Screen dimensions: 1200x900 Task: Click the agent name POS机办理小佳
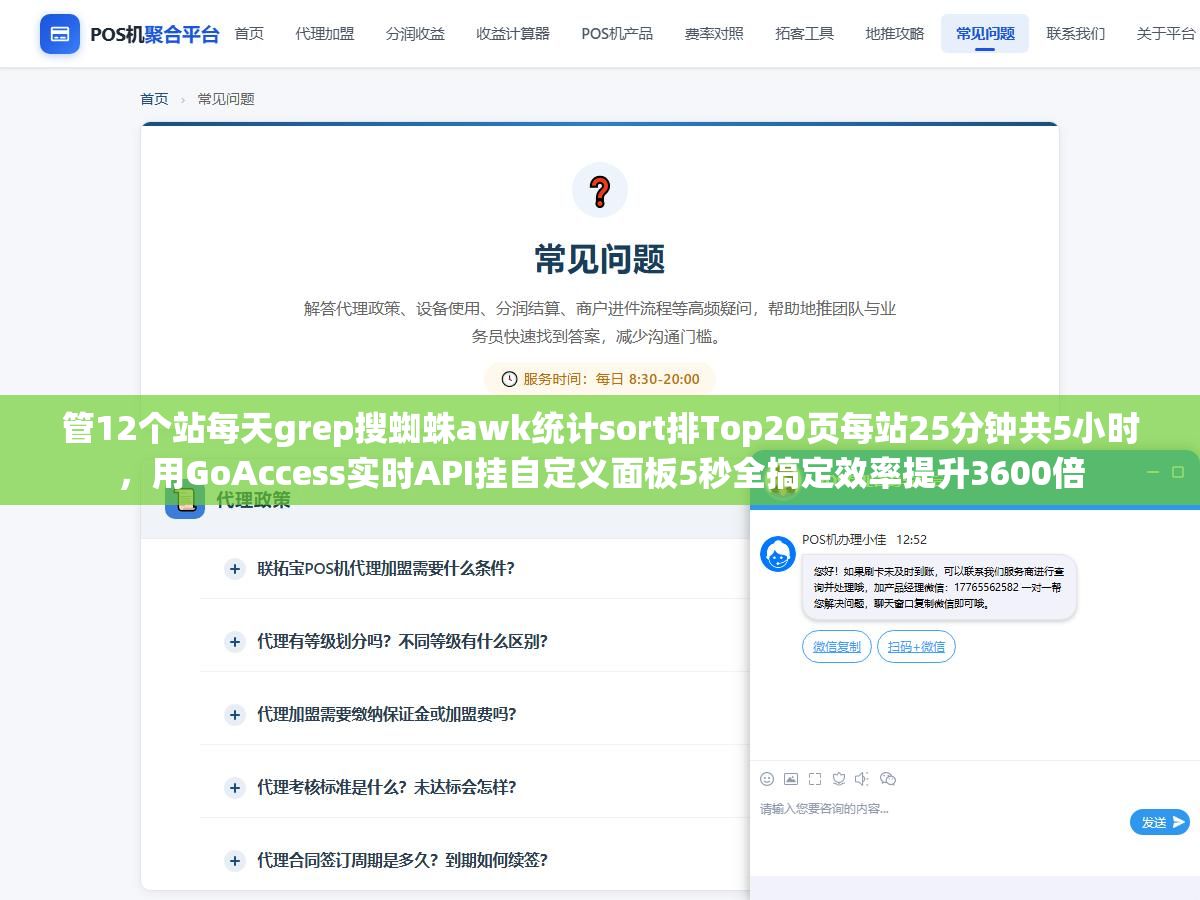844,539
